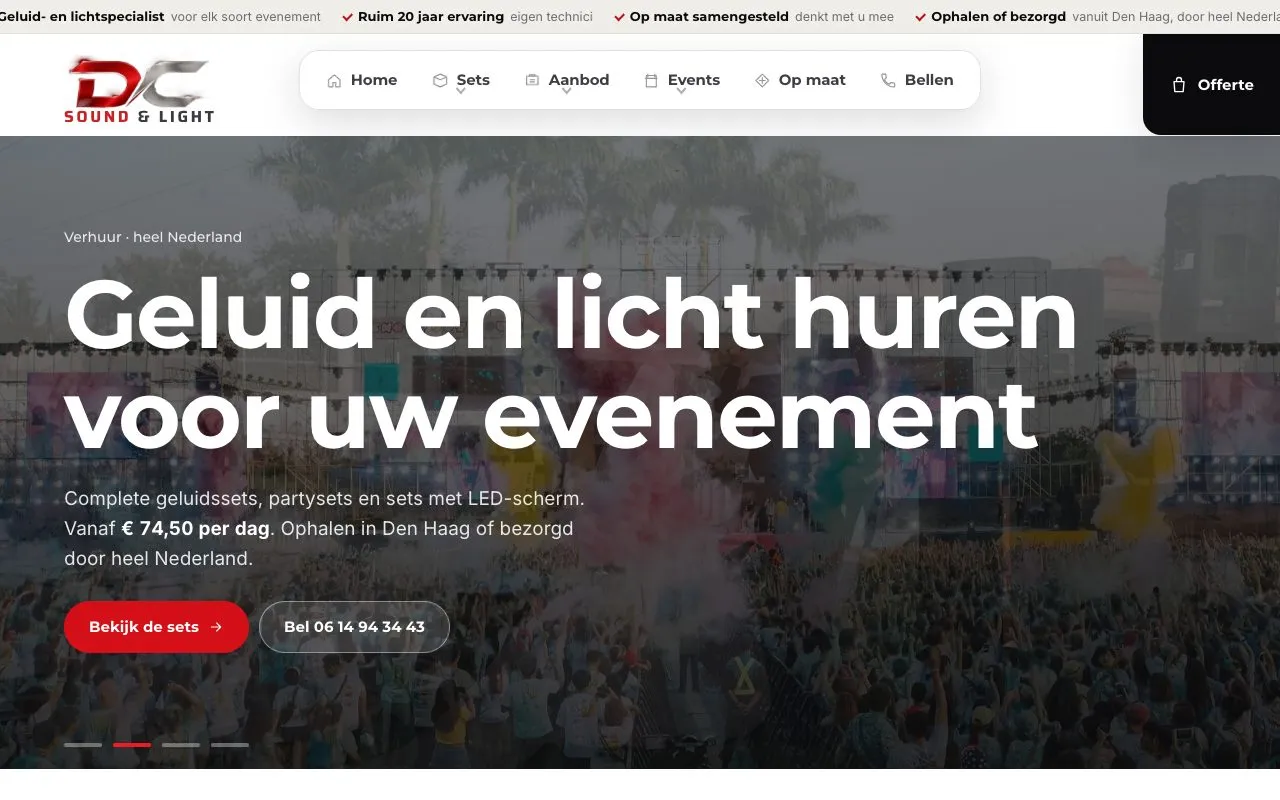
Task: Click the calendar icon beside Events
Action: (651, 81)
